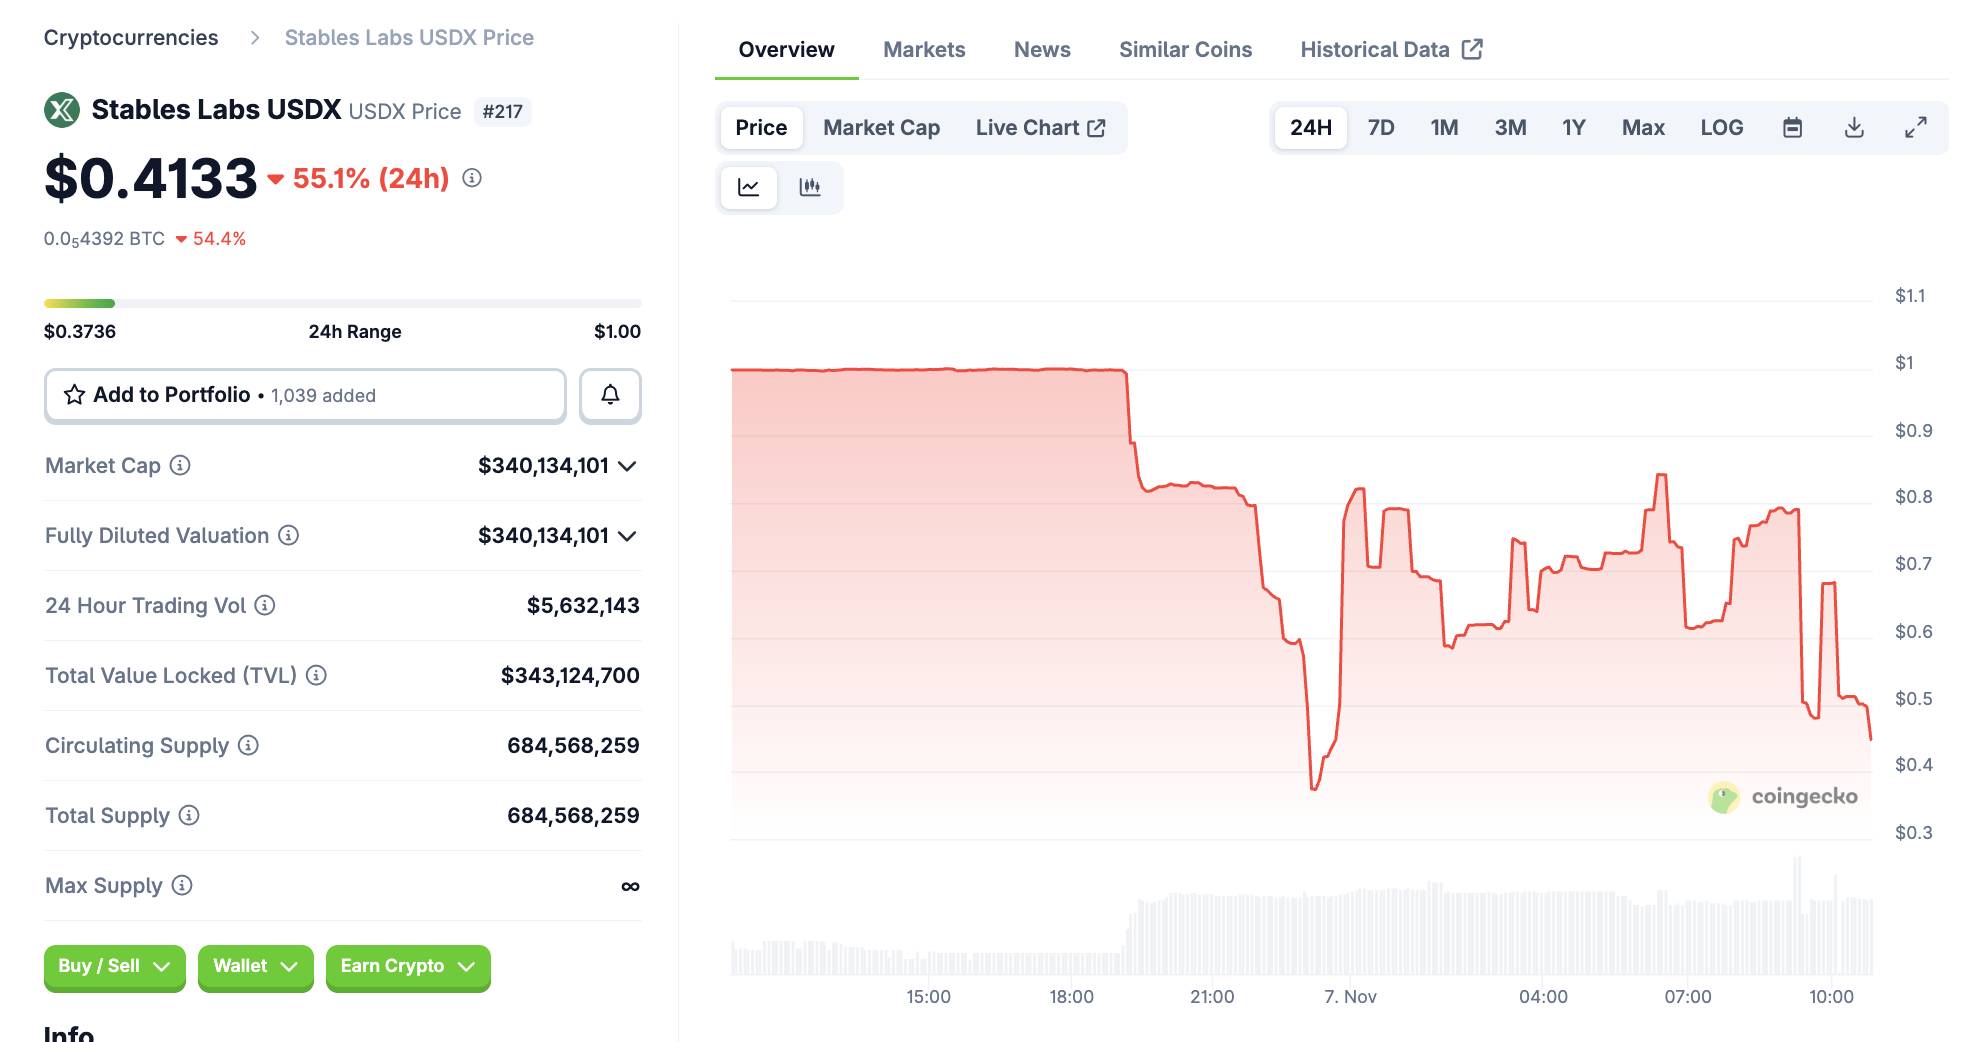Select the line chart icon
Viewport: 1970px width, 1042px height.
(748, 187)
